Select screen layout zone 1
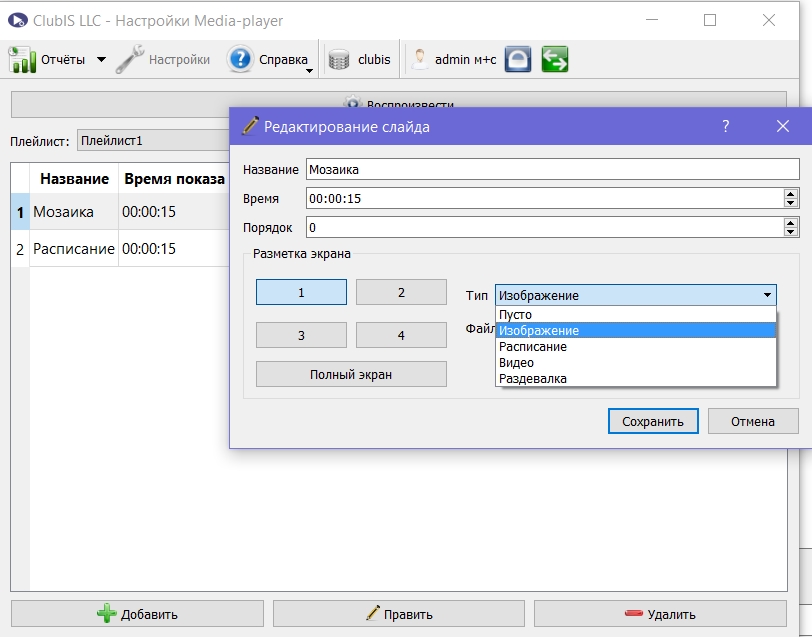812x637 pixels. pyautogui.click(x=301, y=292)
